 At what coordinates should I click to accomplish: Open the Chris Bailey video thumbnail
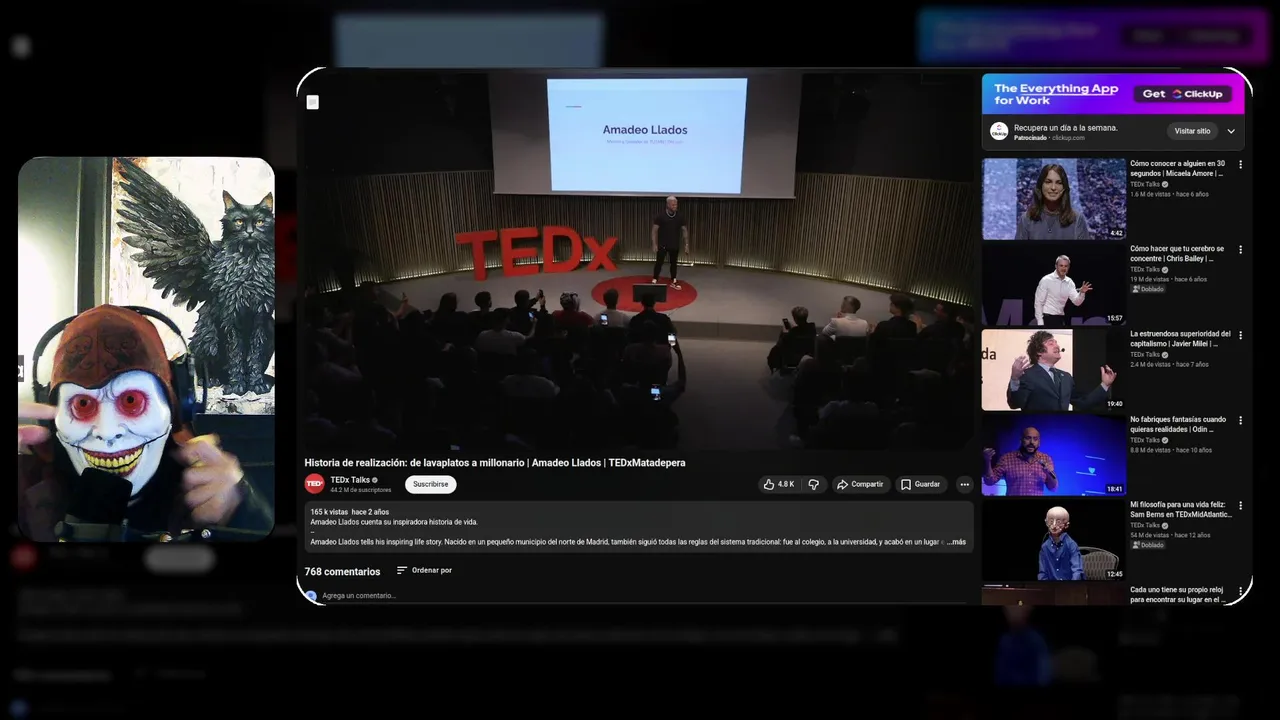[x=1054, y=284]
